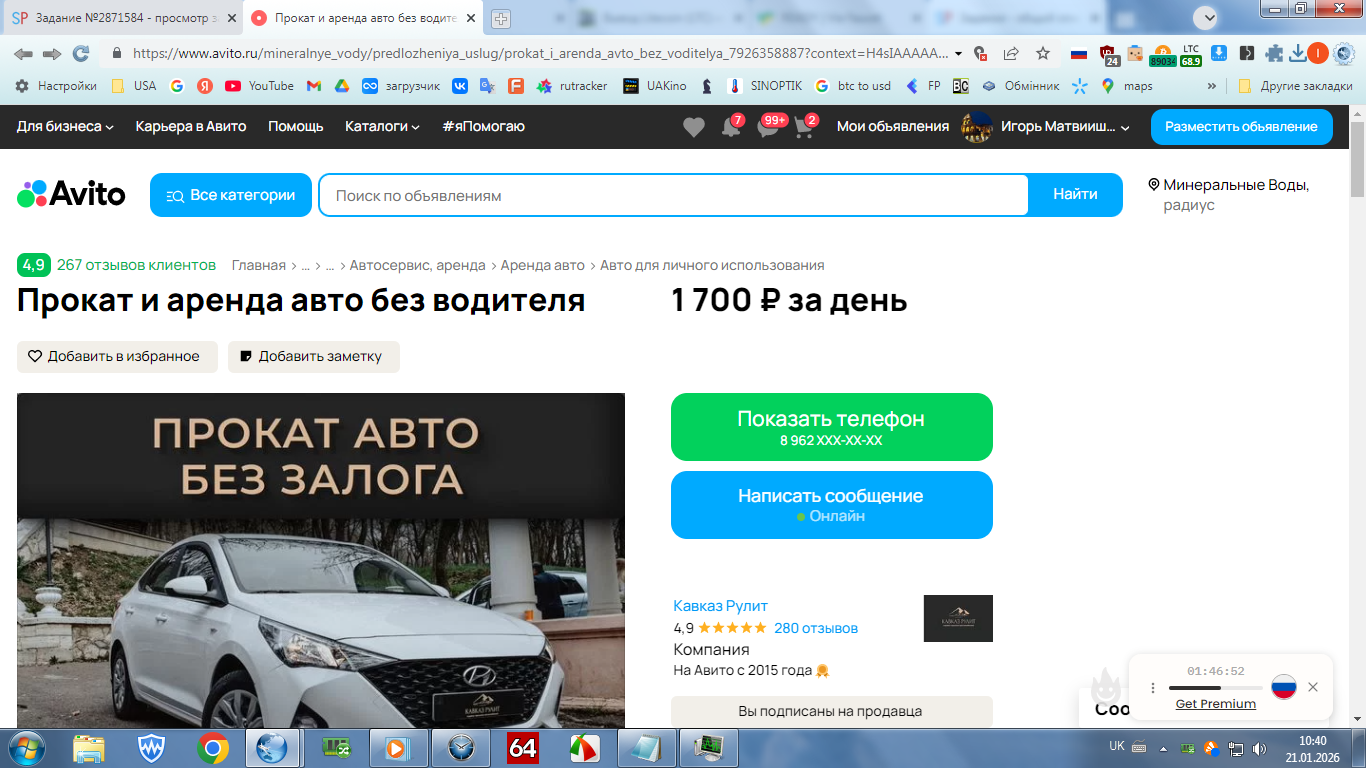Click Показать телефон button
Screen dimensions: 1366x768
[x=832, y=427]
